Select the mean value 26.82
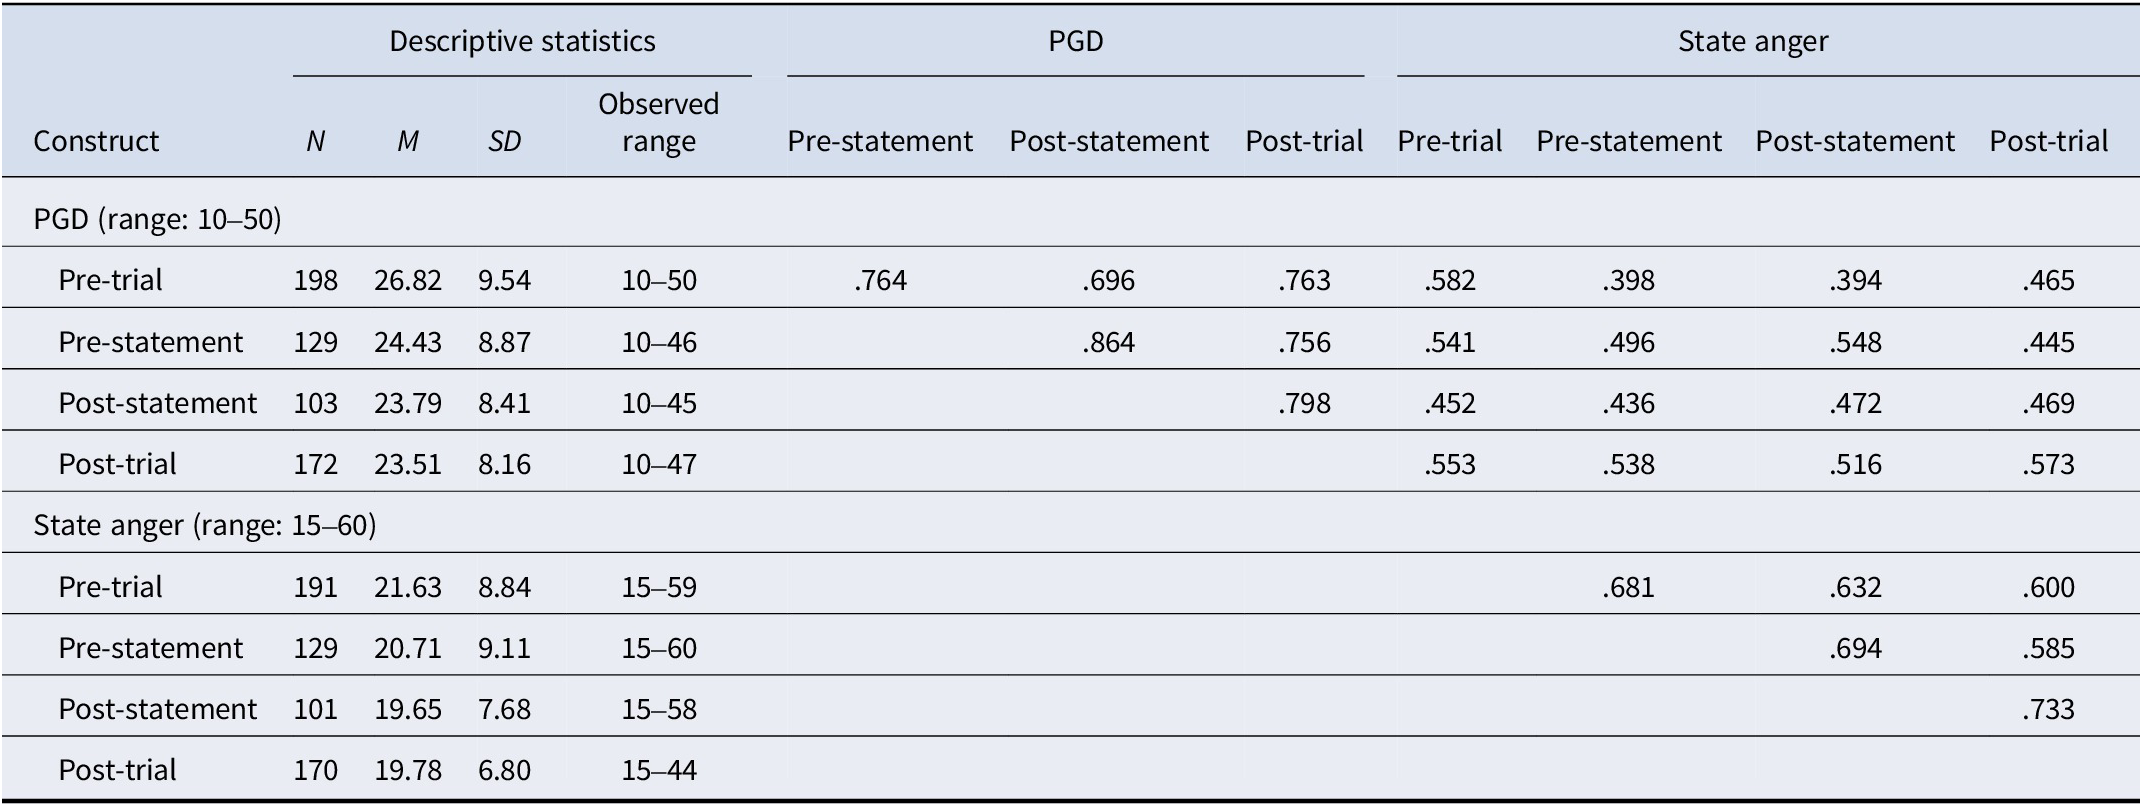 (x=408, y=280)
